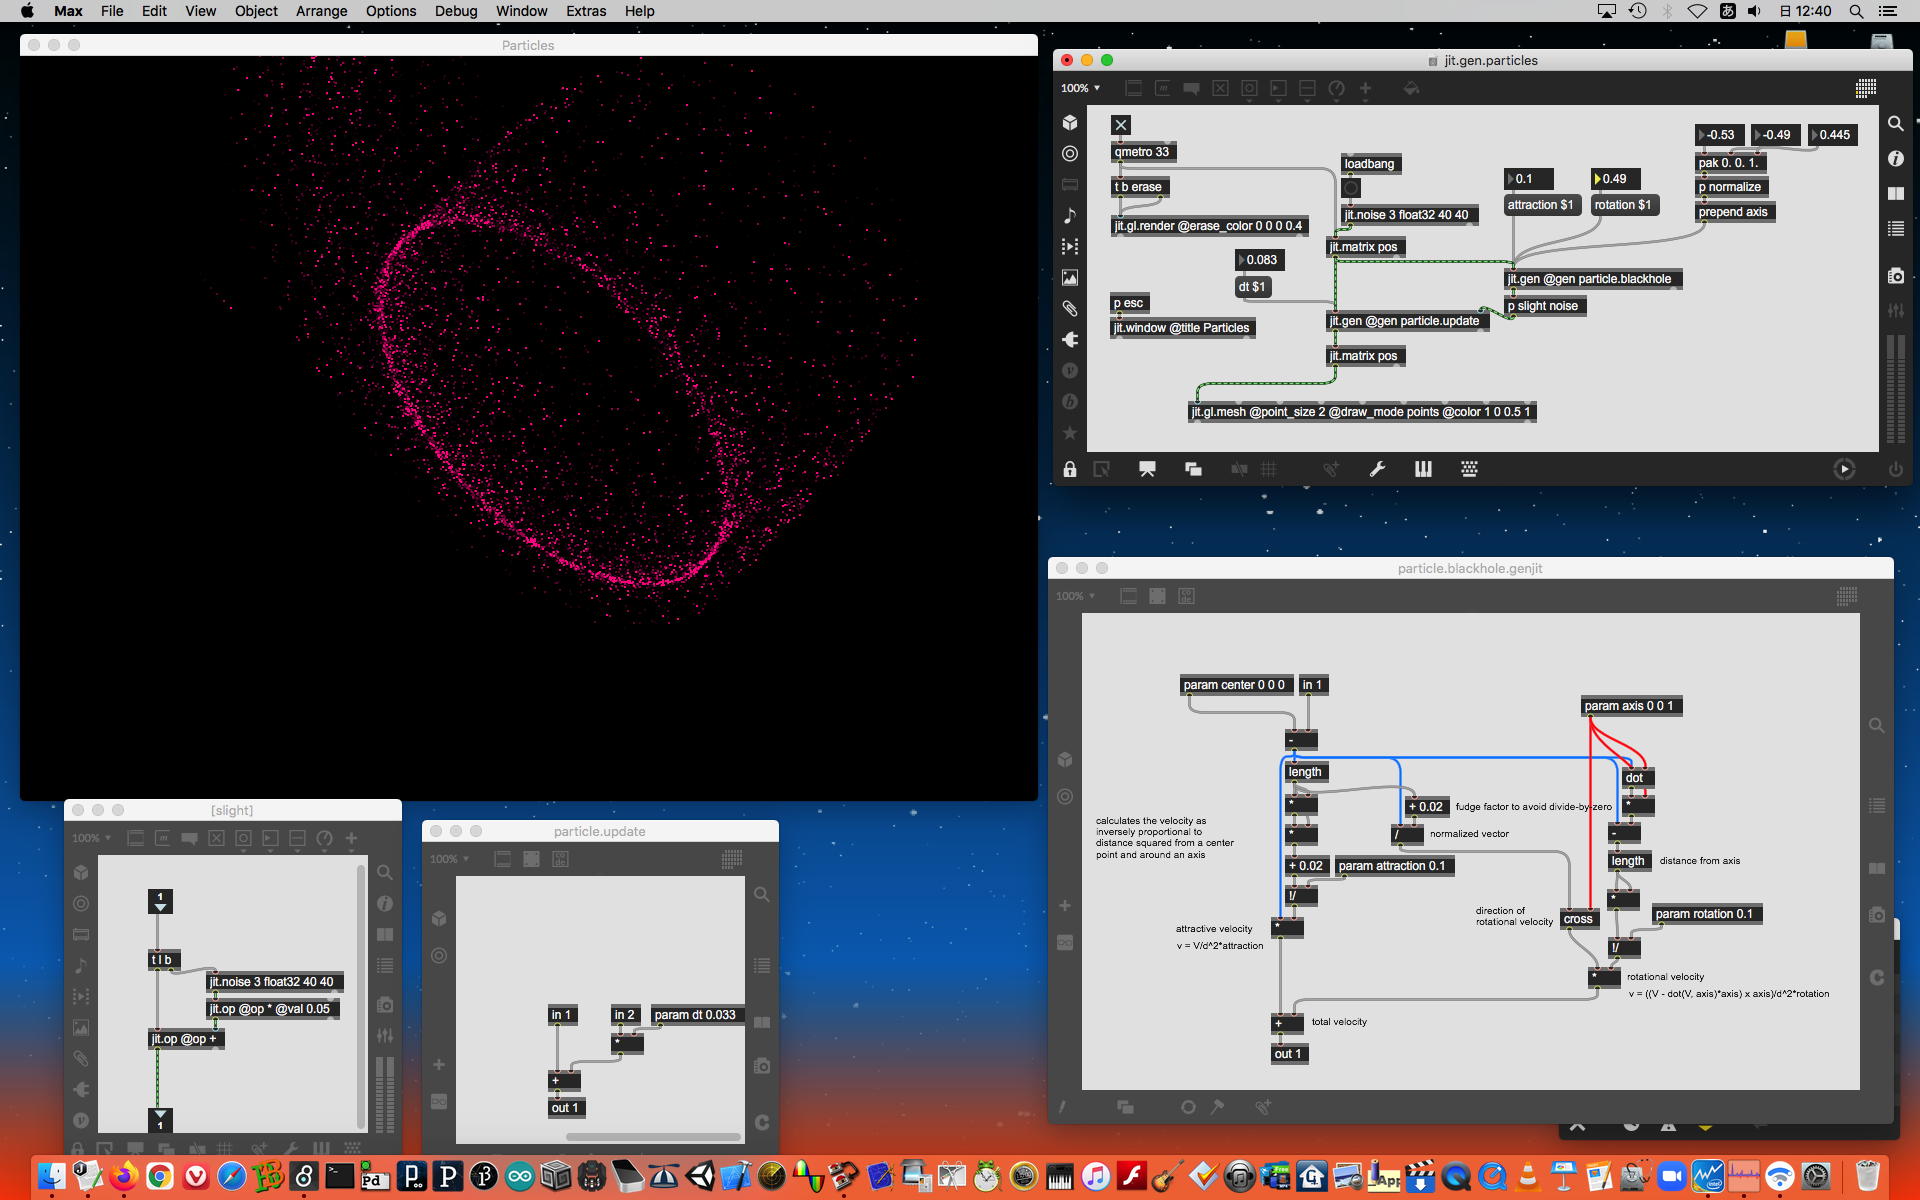The height and width of the screenshot is (1200, 1920).
Task: Open the 100% zoom dropdown in jit.gen.particles
Action: pyautogui.click(x=1080, y=88)
